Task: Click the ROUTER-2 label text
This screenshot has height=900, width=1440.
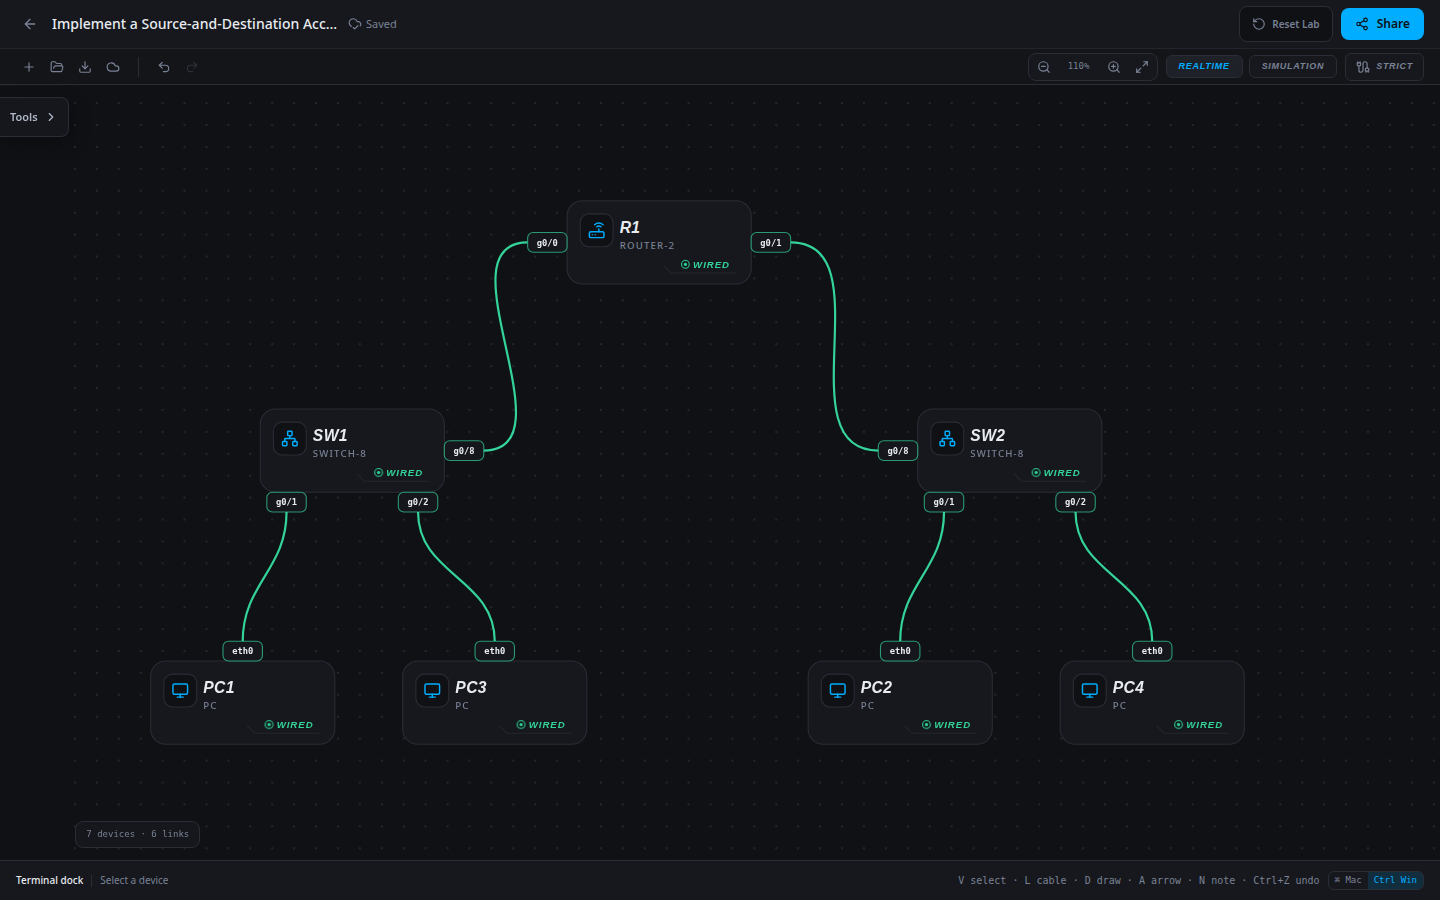Action: pos(647,246)
